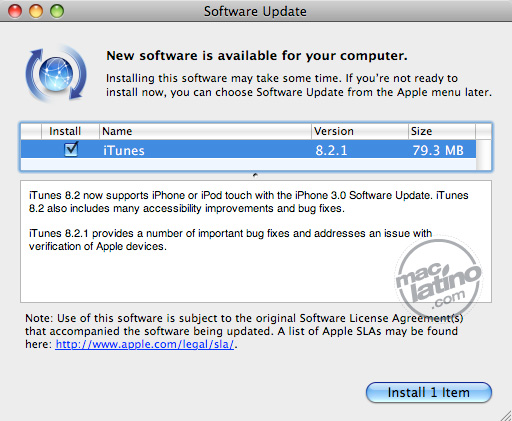
Task: Click the split pane divider handle
Action: tap(255, 175)
